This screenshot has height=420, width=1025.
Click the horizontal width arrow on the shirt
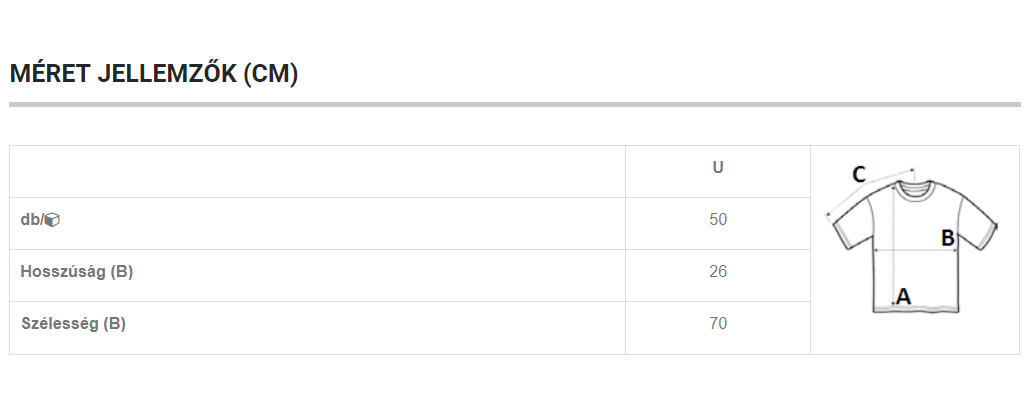[915, 249]
